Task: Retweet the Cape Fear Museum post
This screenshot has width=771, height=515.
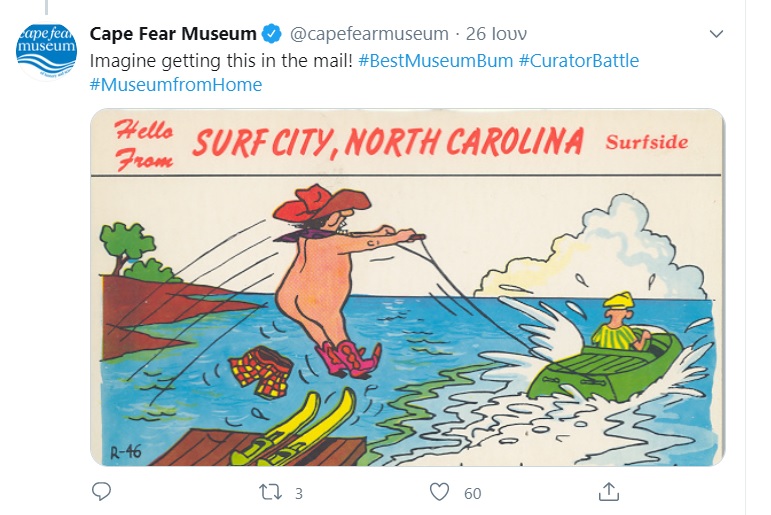Action: click(x=269, y=491)
